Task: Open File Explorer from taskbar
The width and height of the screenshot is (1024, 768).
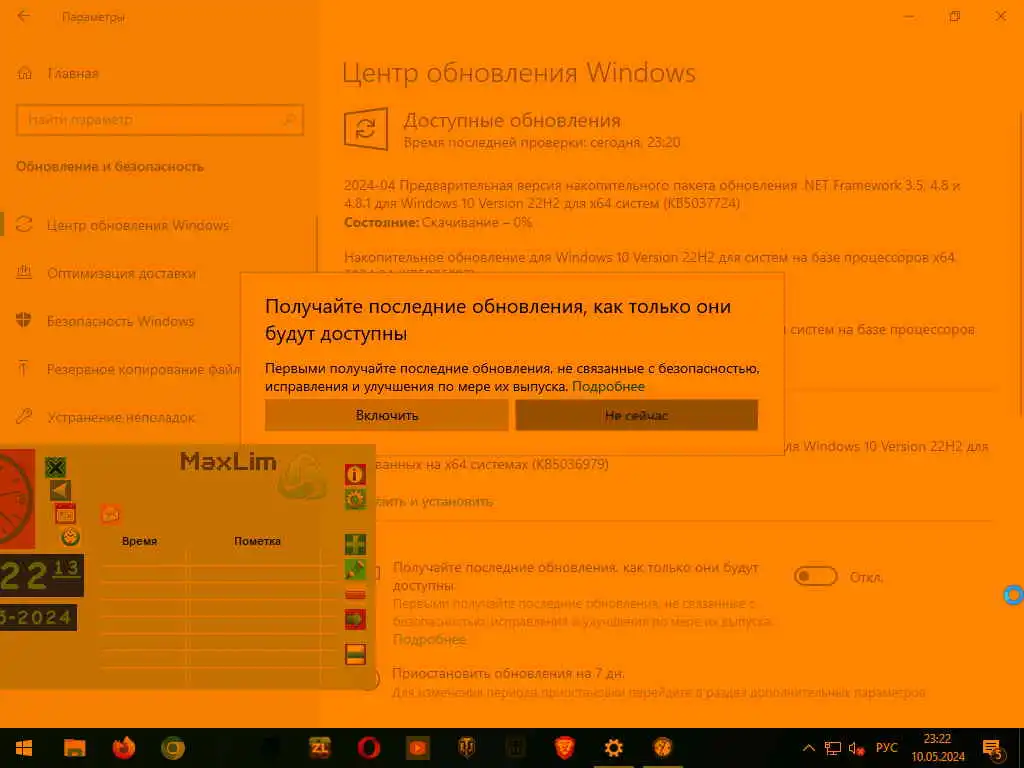Action: (74, 748)
